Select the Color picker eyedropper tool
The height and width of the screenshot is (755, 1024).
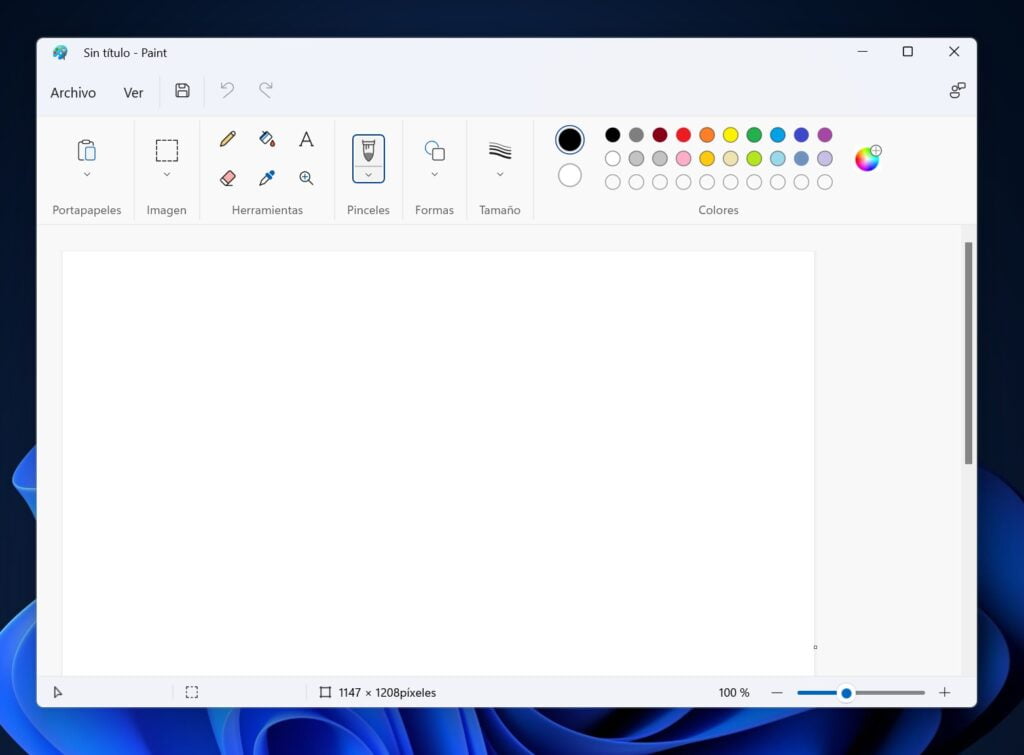[267, 178]
